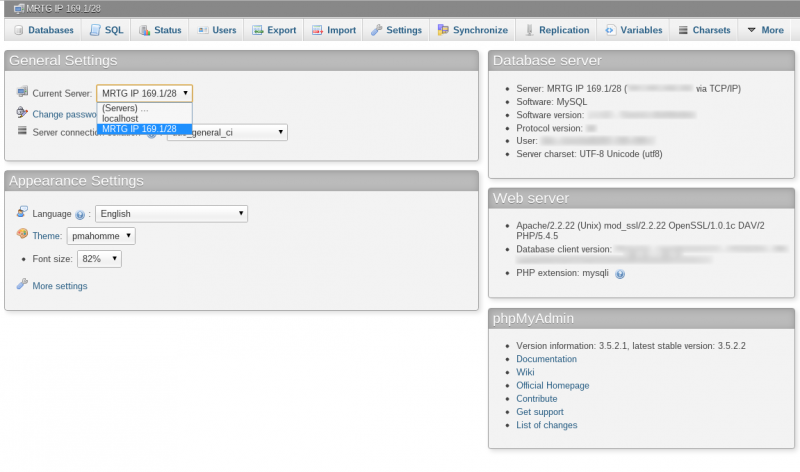Open the Get support link
Image resolution: width=800 pixels, height=472 pixels.
pyautogui.click(x=540, y=412)
